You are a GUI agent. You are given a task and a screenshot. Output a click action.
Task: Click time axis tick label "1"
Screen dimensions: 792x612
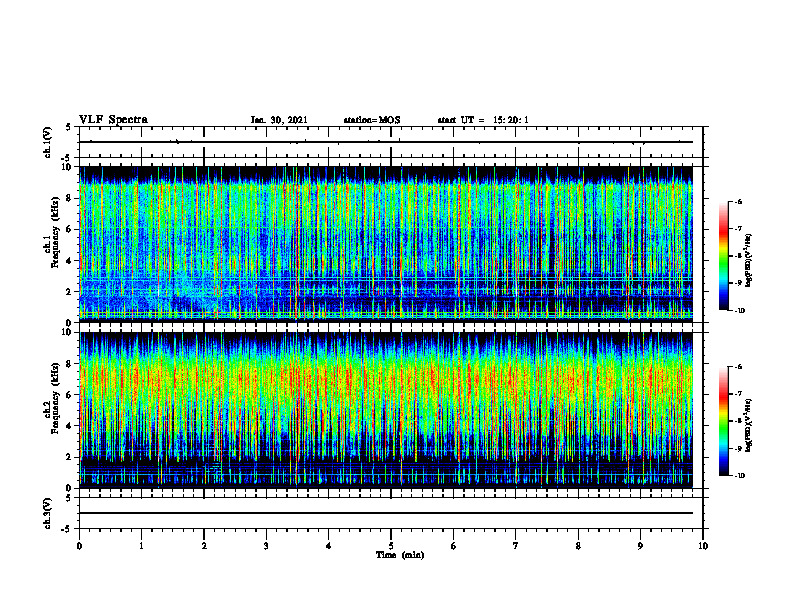pyautogui.click(x=141, y=546)
